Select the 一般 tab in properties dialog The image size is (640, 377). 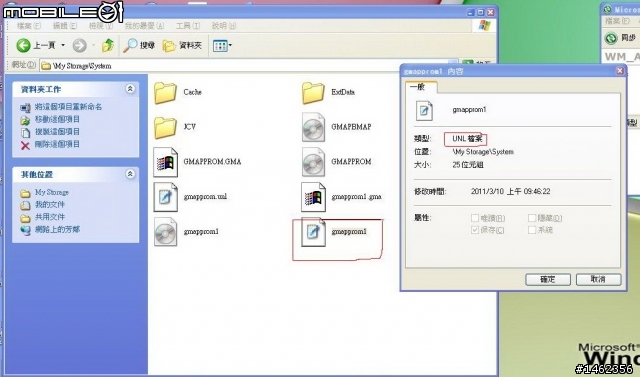(420, 87)
